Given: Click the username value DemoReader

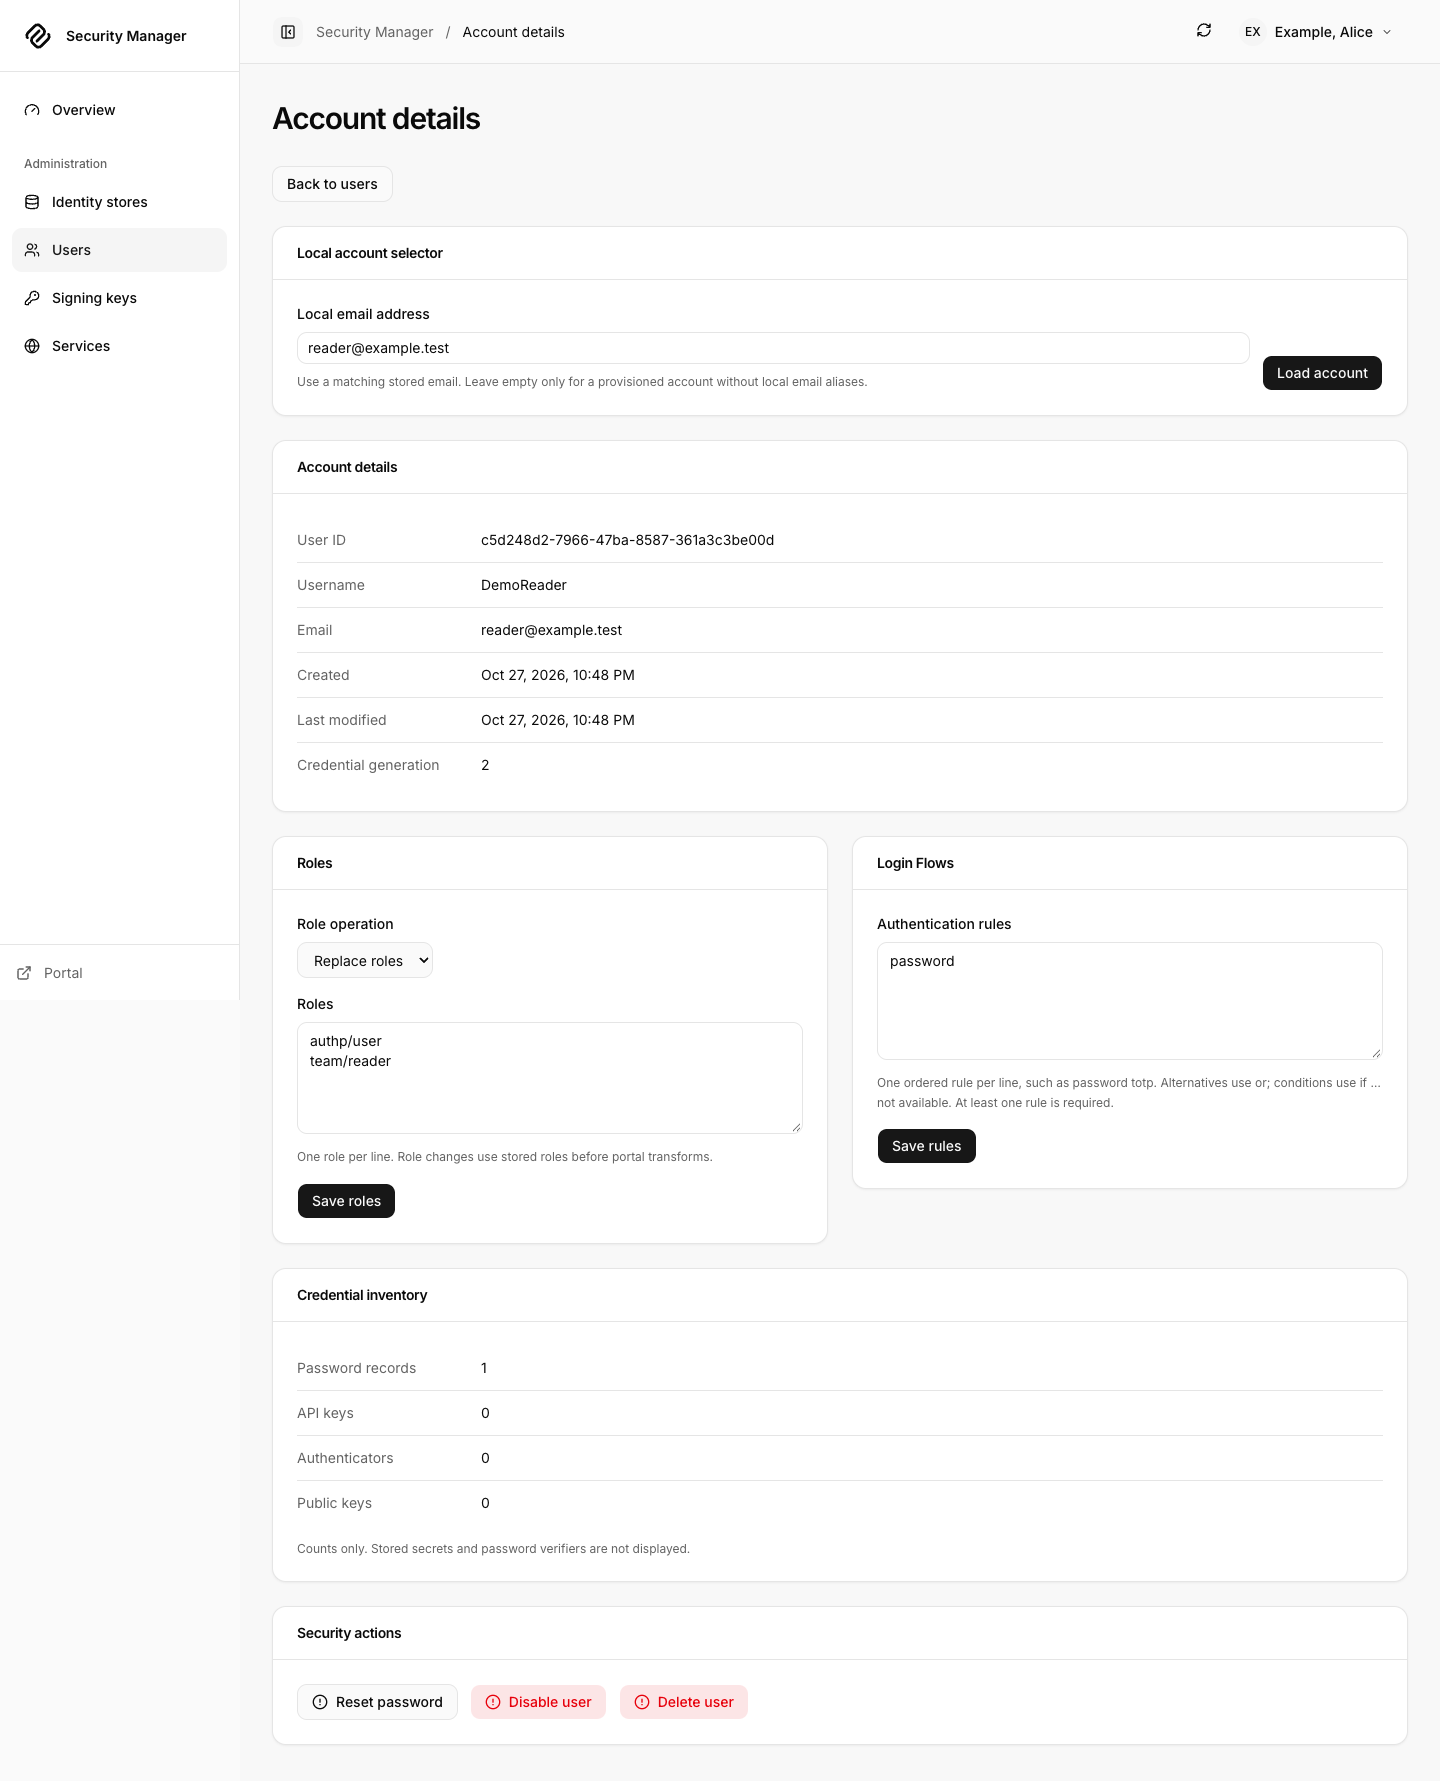Looking at the screenshot, I should (524, 585).
